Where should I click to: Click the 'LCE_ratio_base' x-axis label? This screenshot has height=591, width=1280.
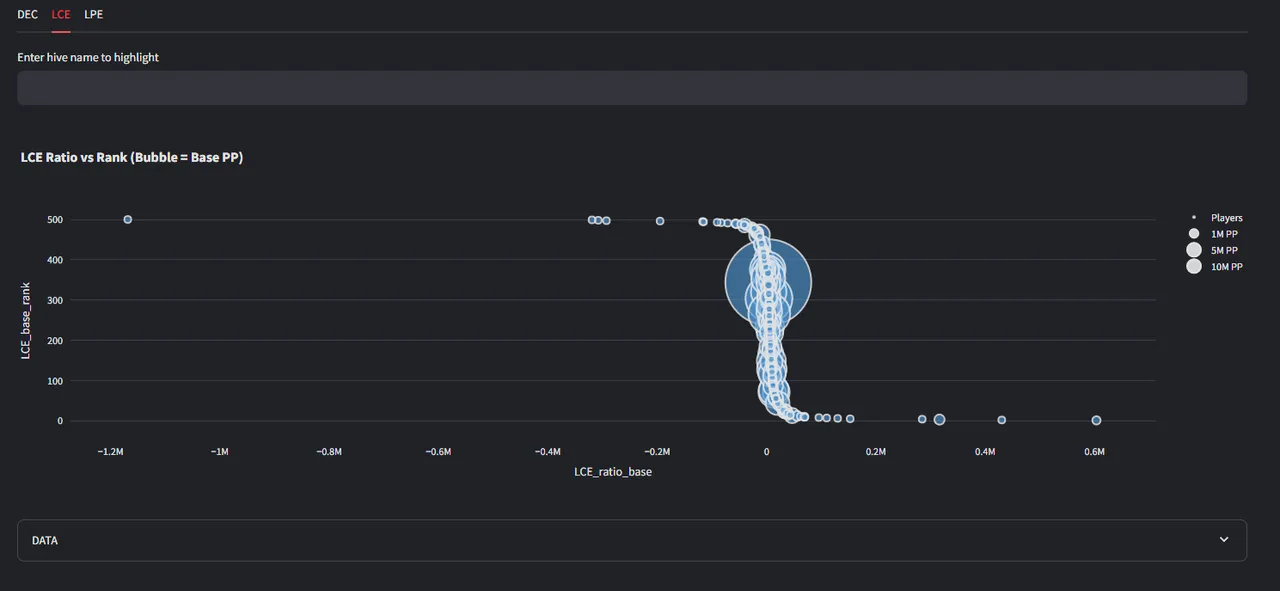(x=613, y=471)
